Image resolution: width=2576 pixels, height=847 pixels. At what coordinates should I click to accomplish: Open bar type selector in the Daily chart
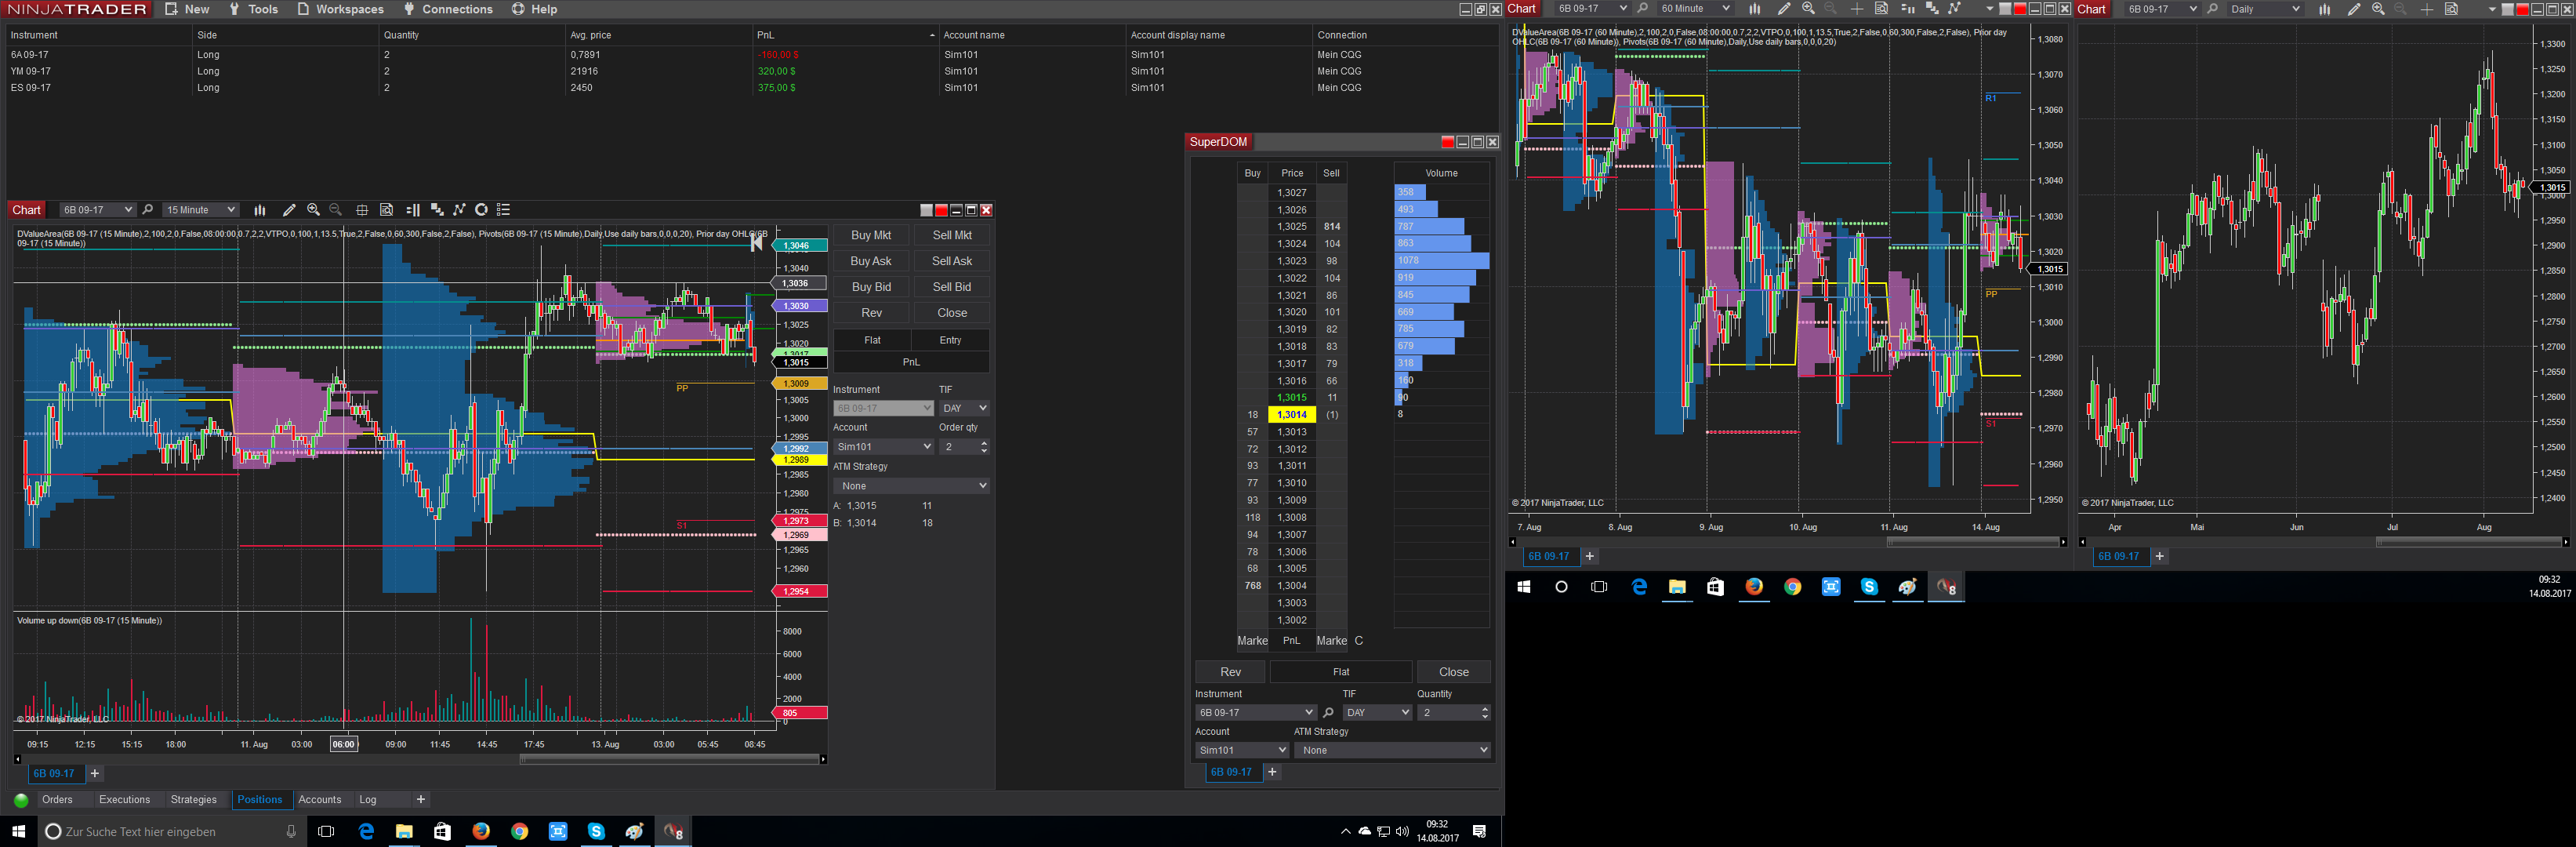click(2325, 9)
